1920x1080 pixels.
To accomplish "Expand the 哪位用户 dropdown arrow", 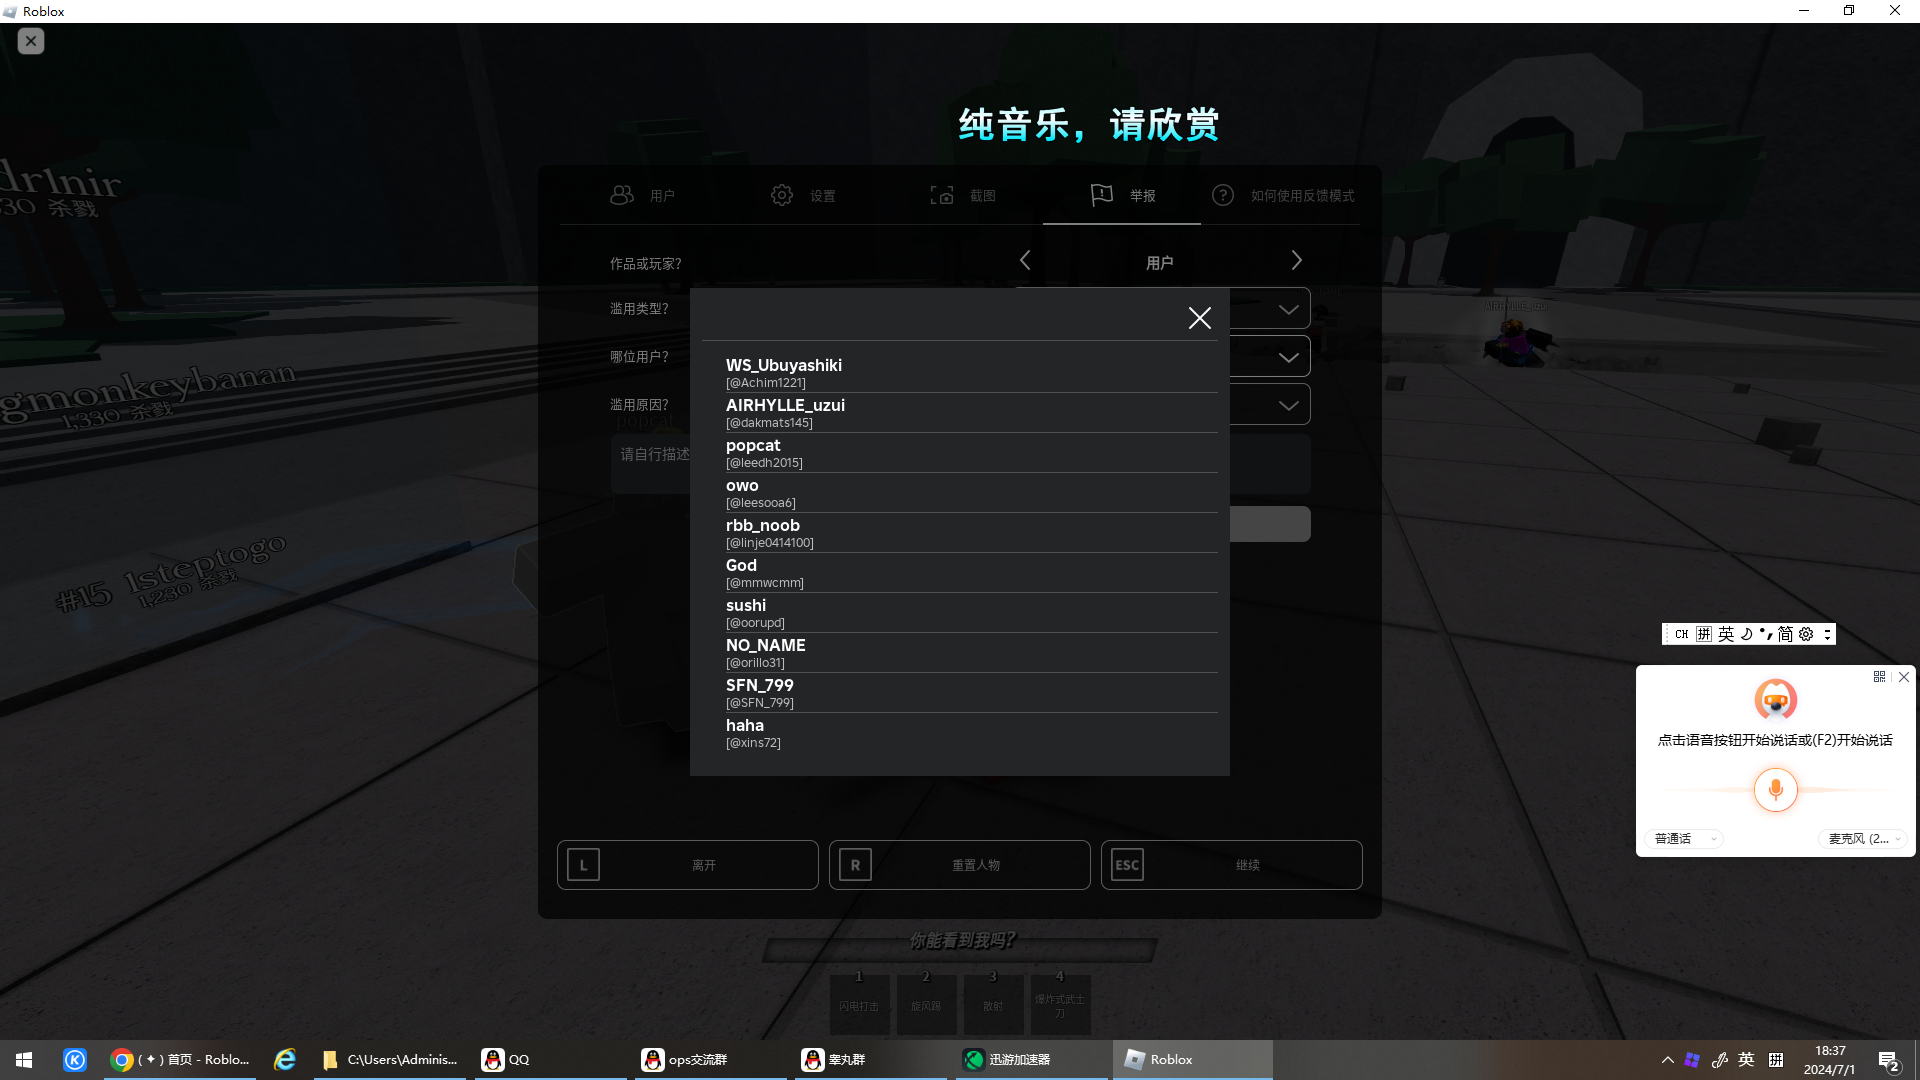I will point(1289,357).
